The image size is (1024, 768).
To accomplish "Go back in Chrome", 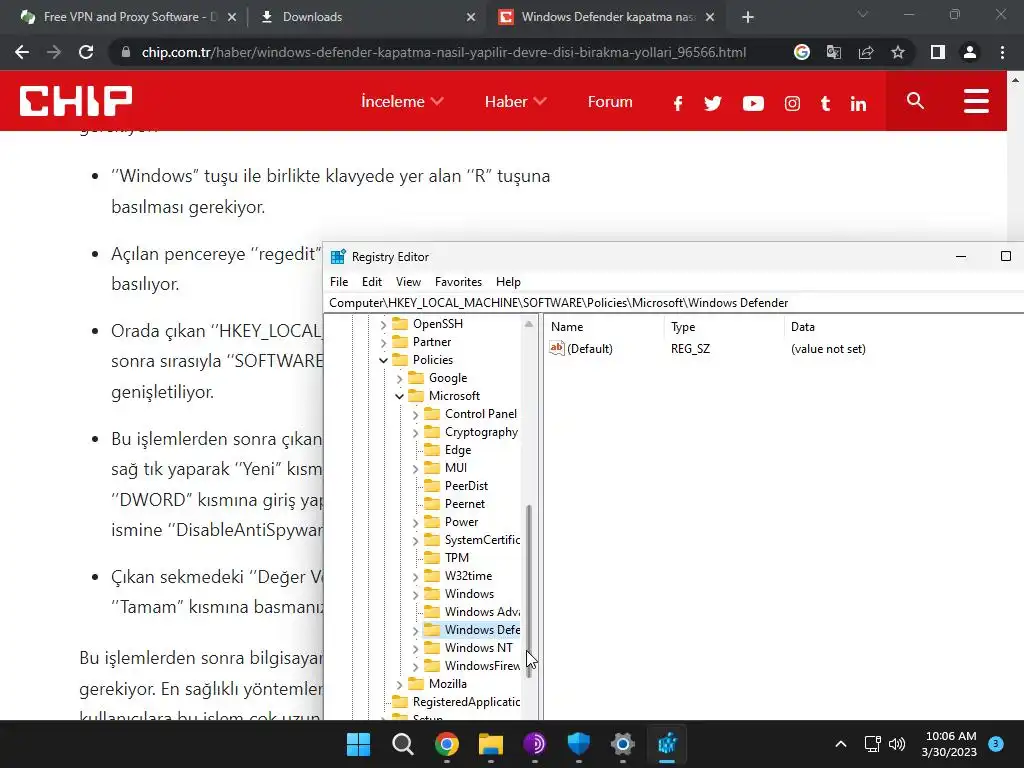I will (22, 52).
